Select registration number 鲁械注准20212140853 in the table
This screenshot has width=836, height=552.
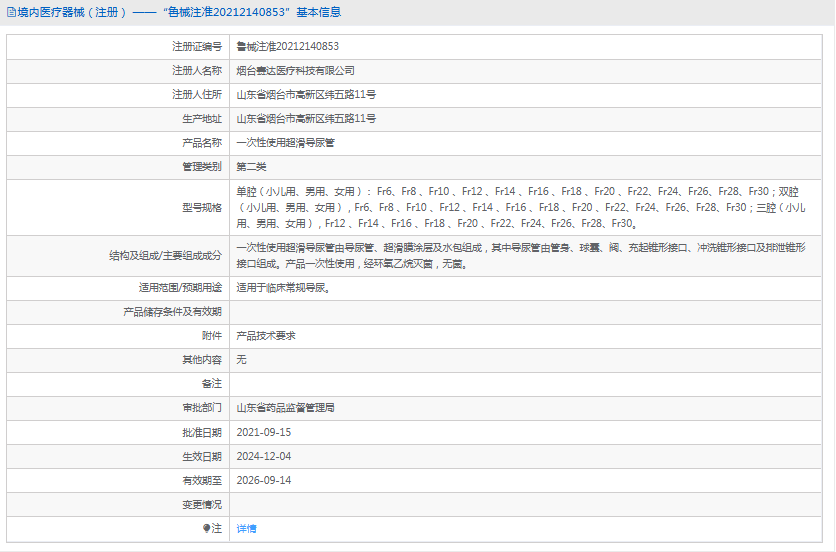[x=287, y=46]
